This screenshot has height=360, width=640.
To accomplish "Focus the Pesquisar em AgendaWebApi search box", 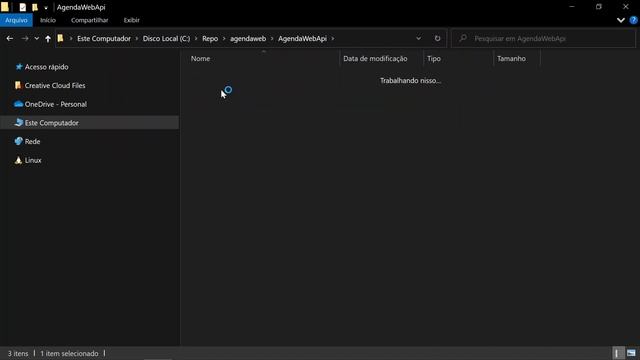I will (x=543, y=38).
